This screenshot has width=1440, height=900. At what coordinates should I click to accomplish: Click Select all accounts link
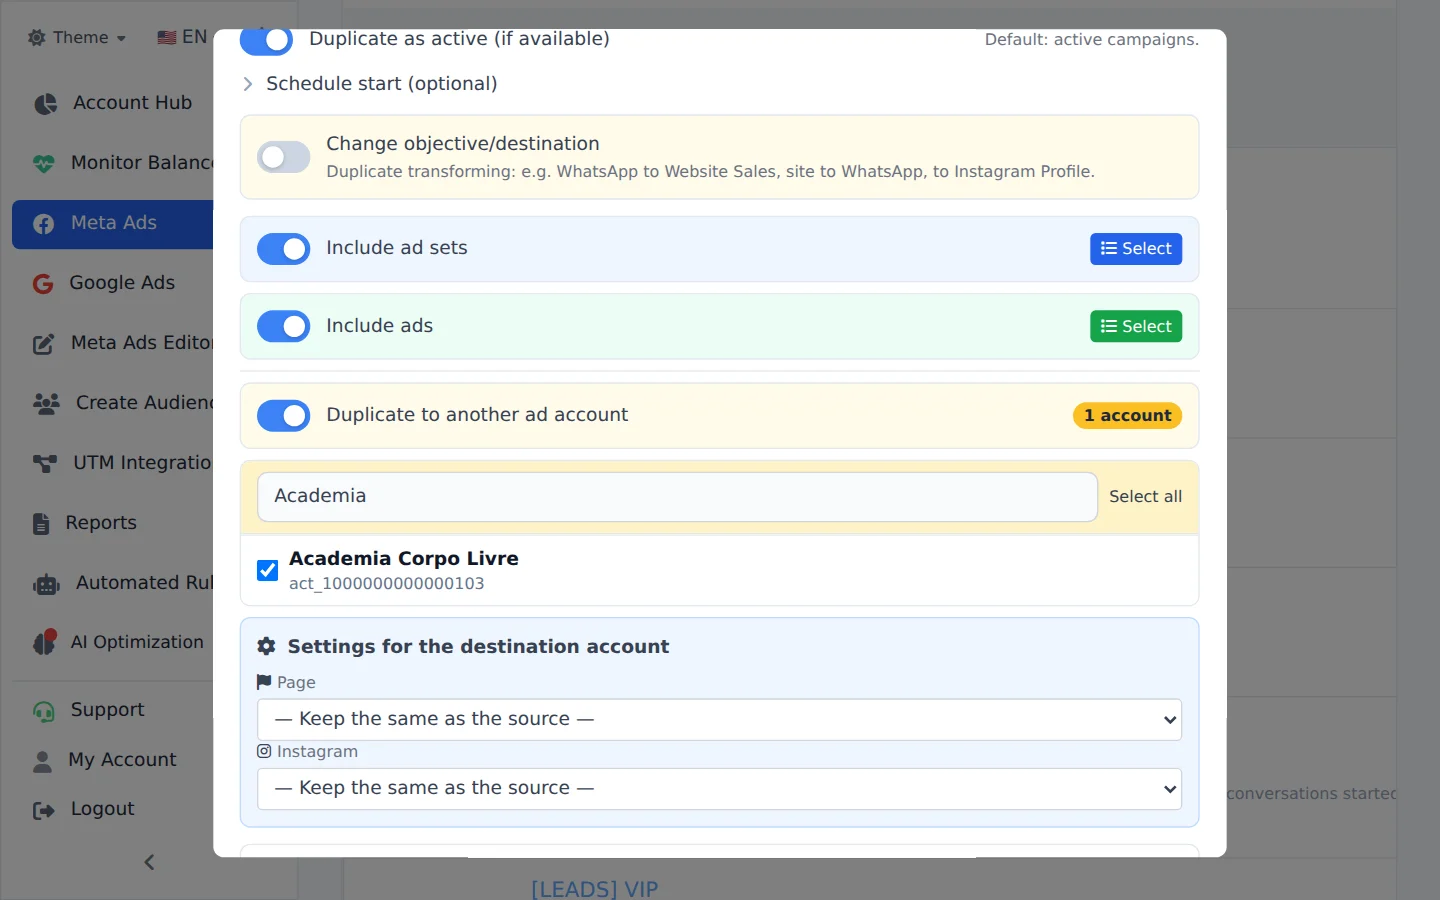tap(1145, 497)
